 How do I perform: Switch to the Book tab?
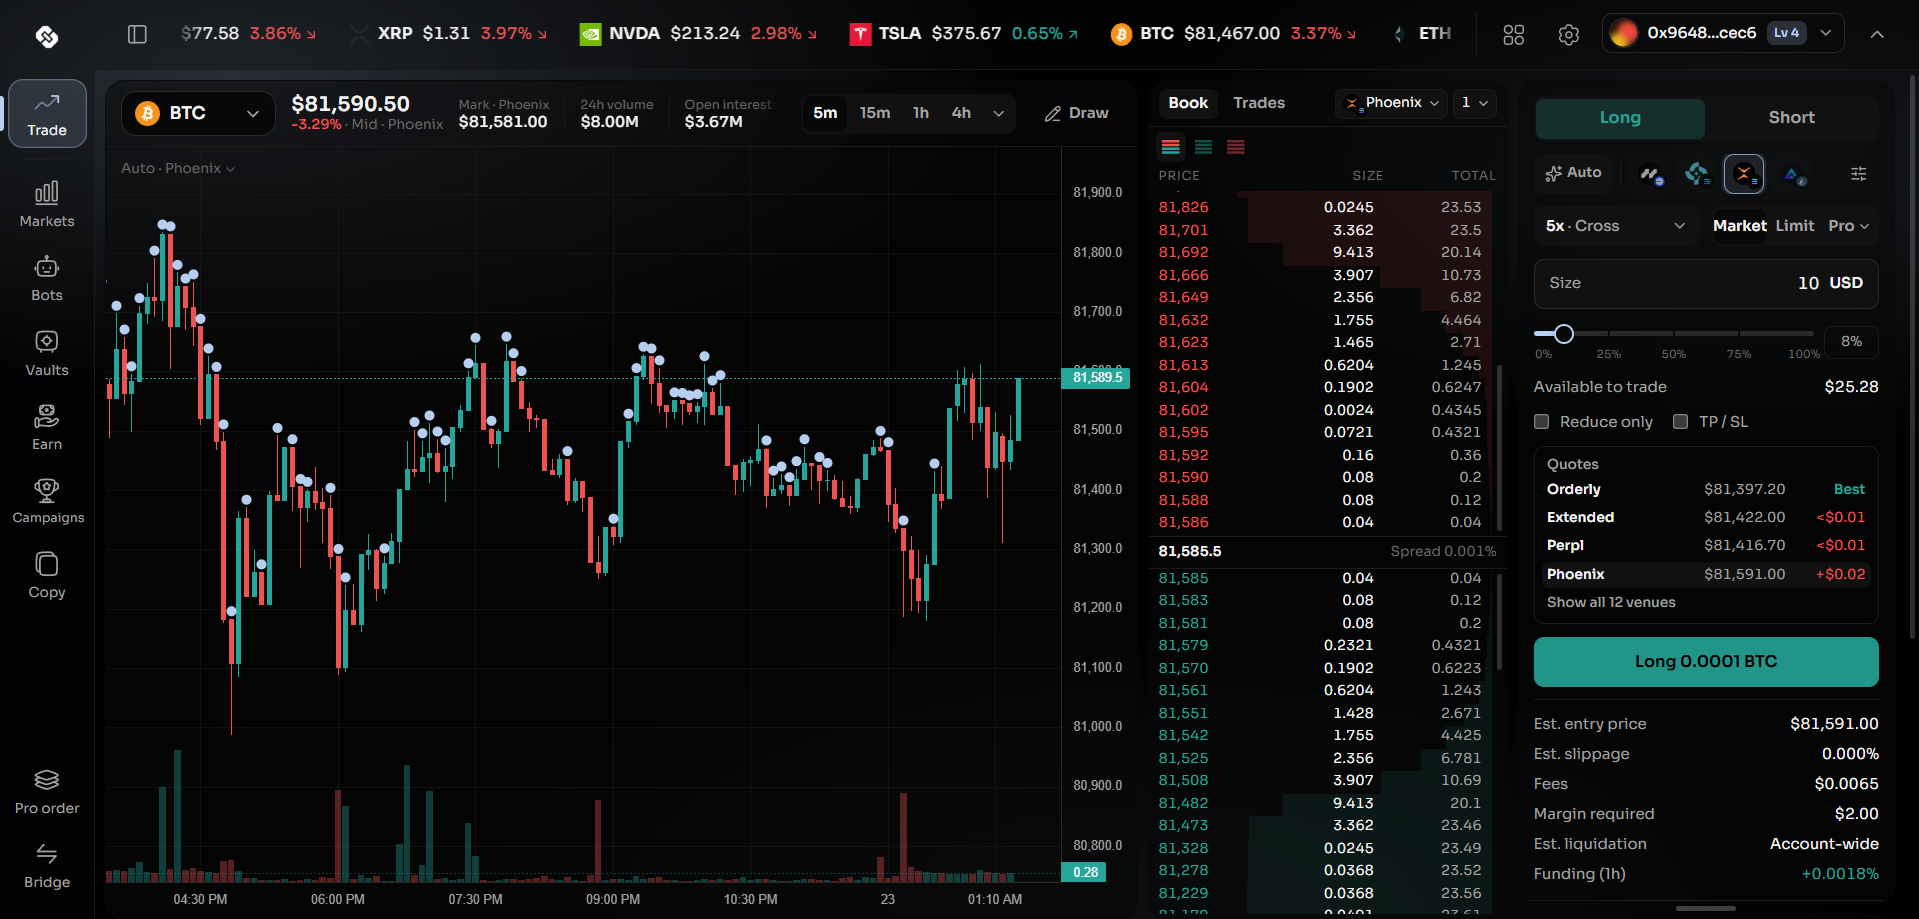(1188, 103)
